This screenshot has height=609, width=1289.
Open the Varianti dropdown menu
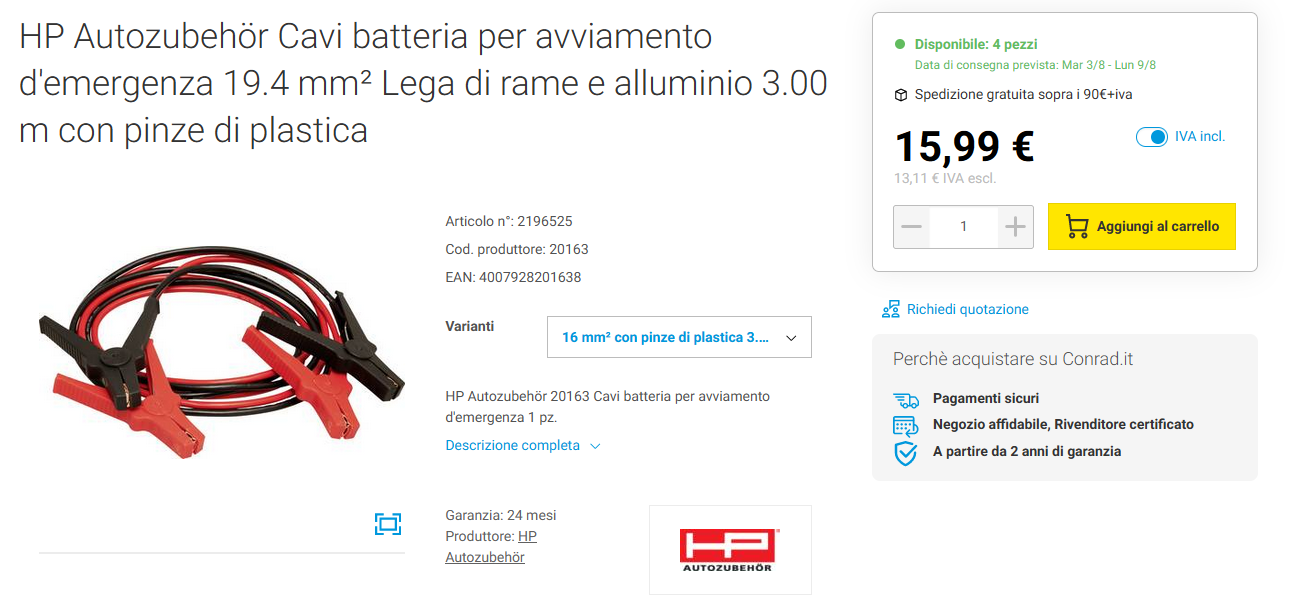679,337
